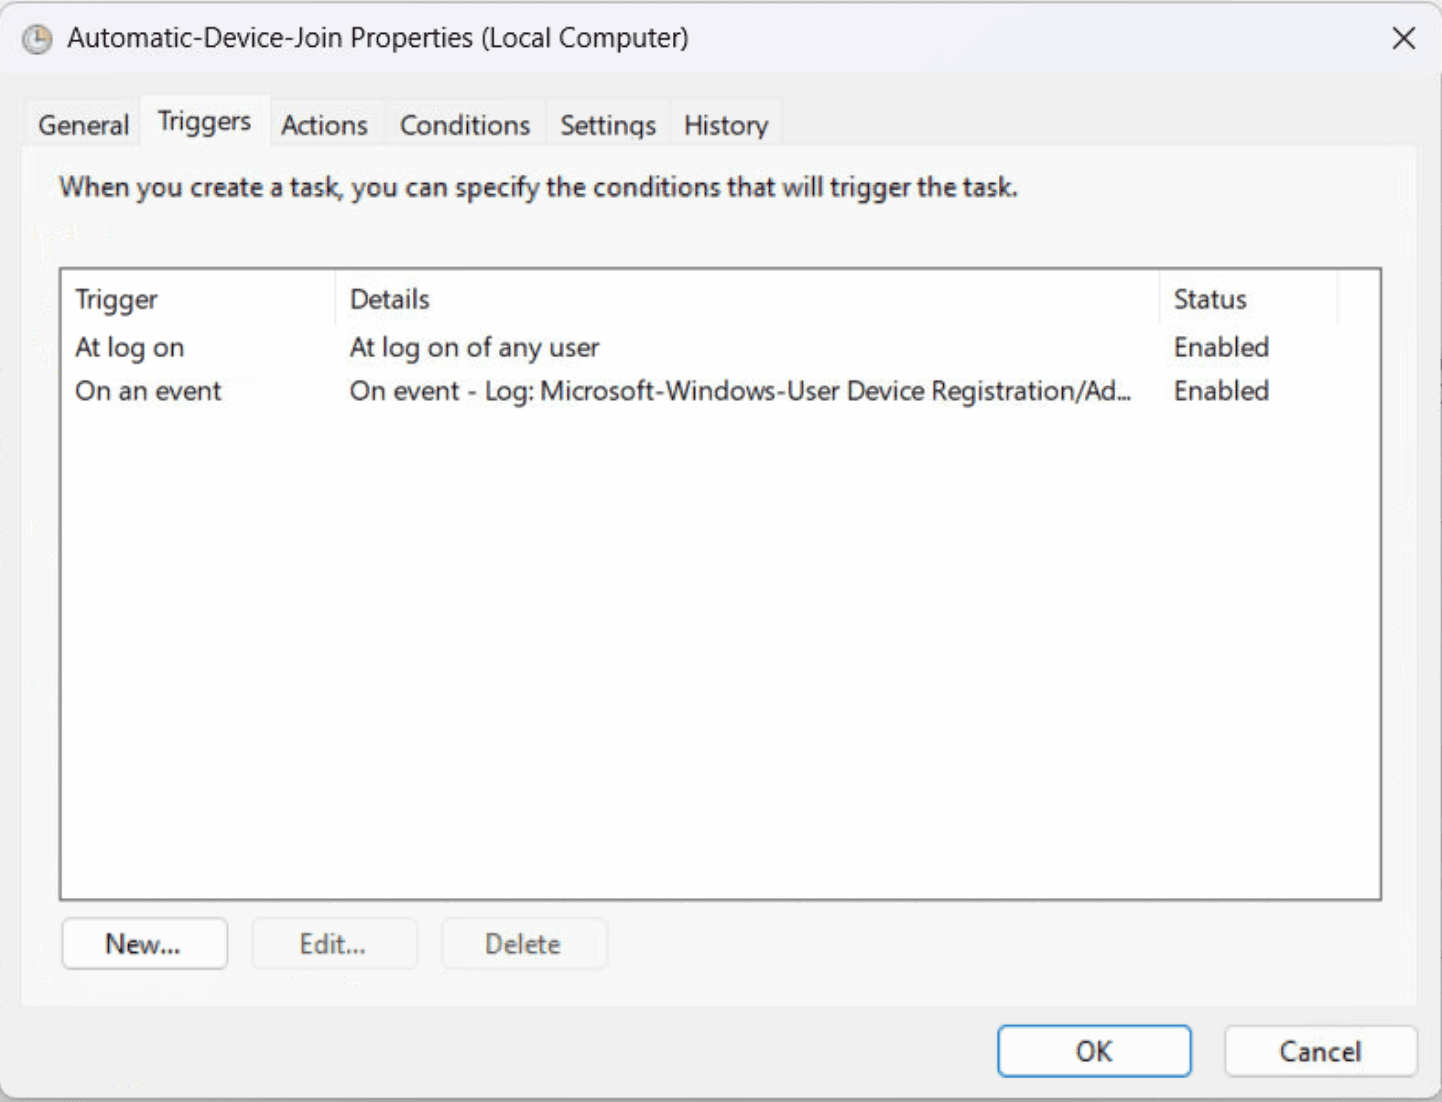Viewport: 1442px width, 1102px height.
Task: Click the truncated event log details text
Action: 740,390
